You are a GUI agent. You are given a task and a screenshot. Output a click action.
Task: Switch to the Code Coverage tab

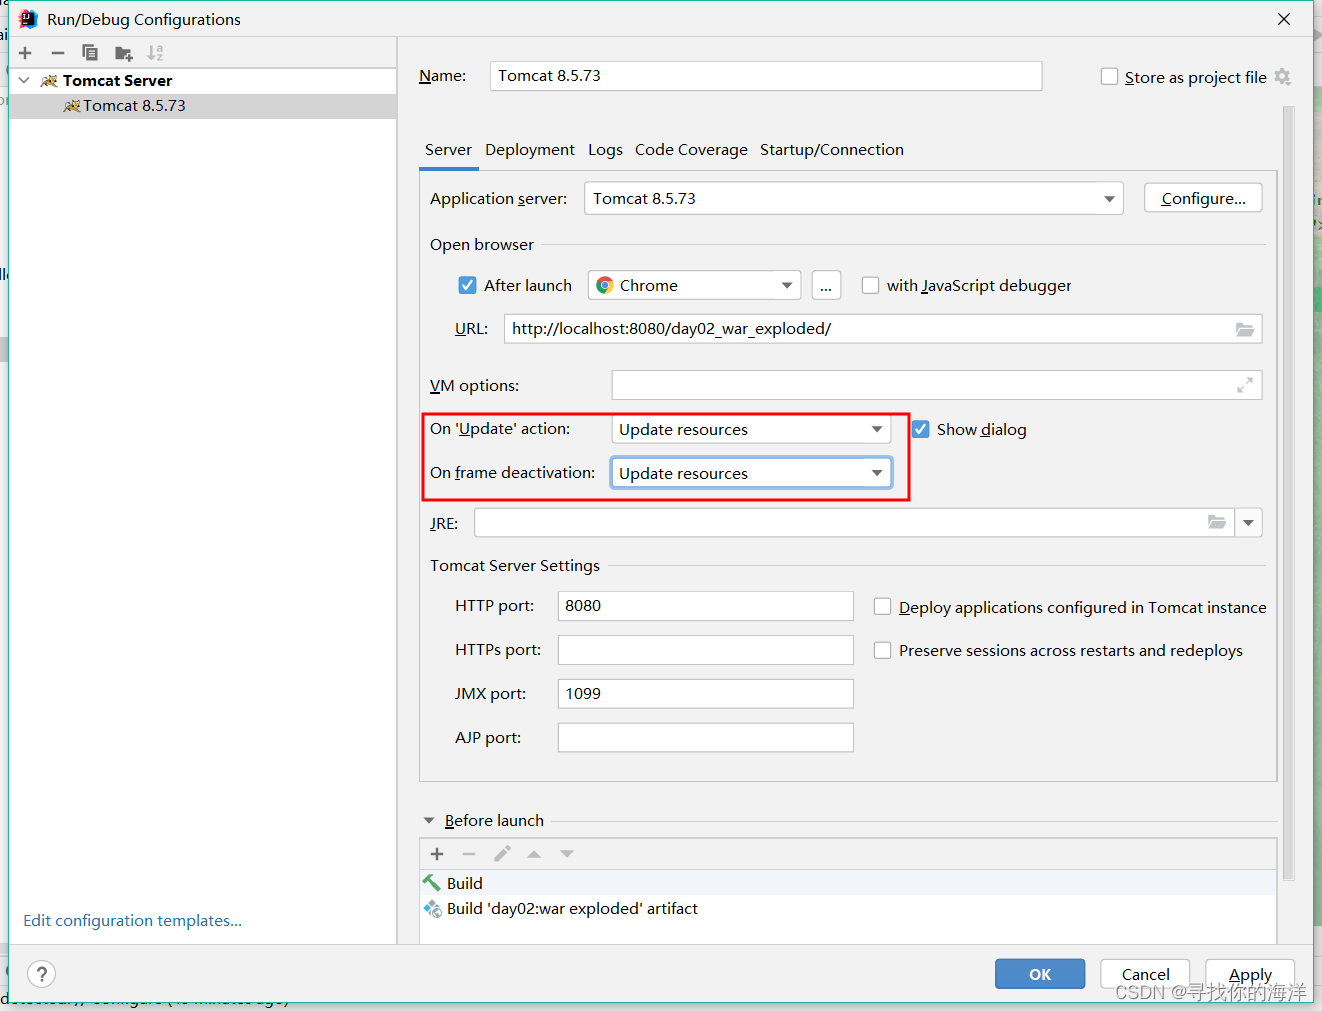691,149
